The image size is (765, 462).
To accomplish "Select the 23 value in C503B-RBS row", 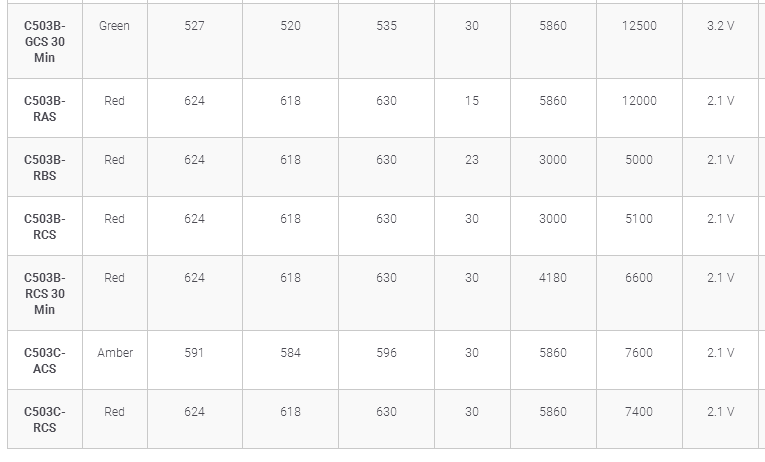I will tap(472, 160).
